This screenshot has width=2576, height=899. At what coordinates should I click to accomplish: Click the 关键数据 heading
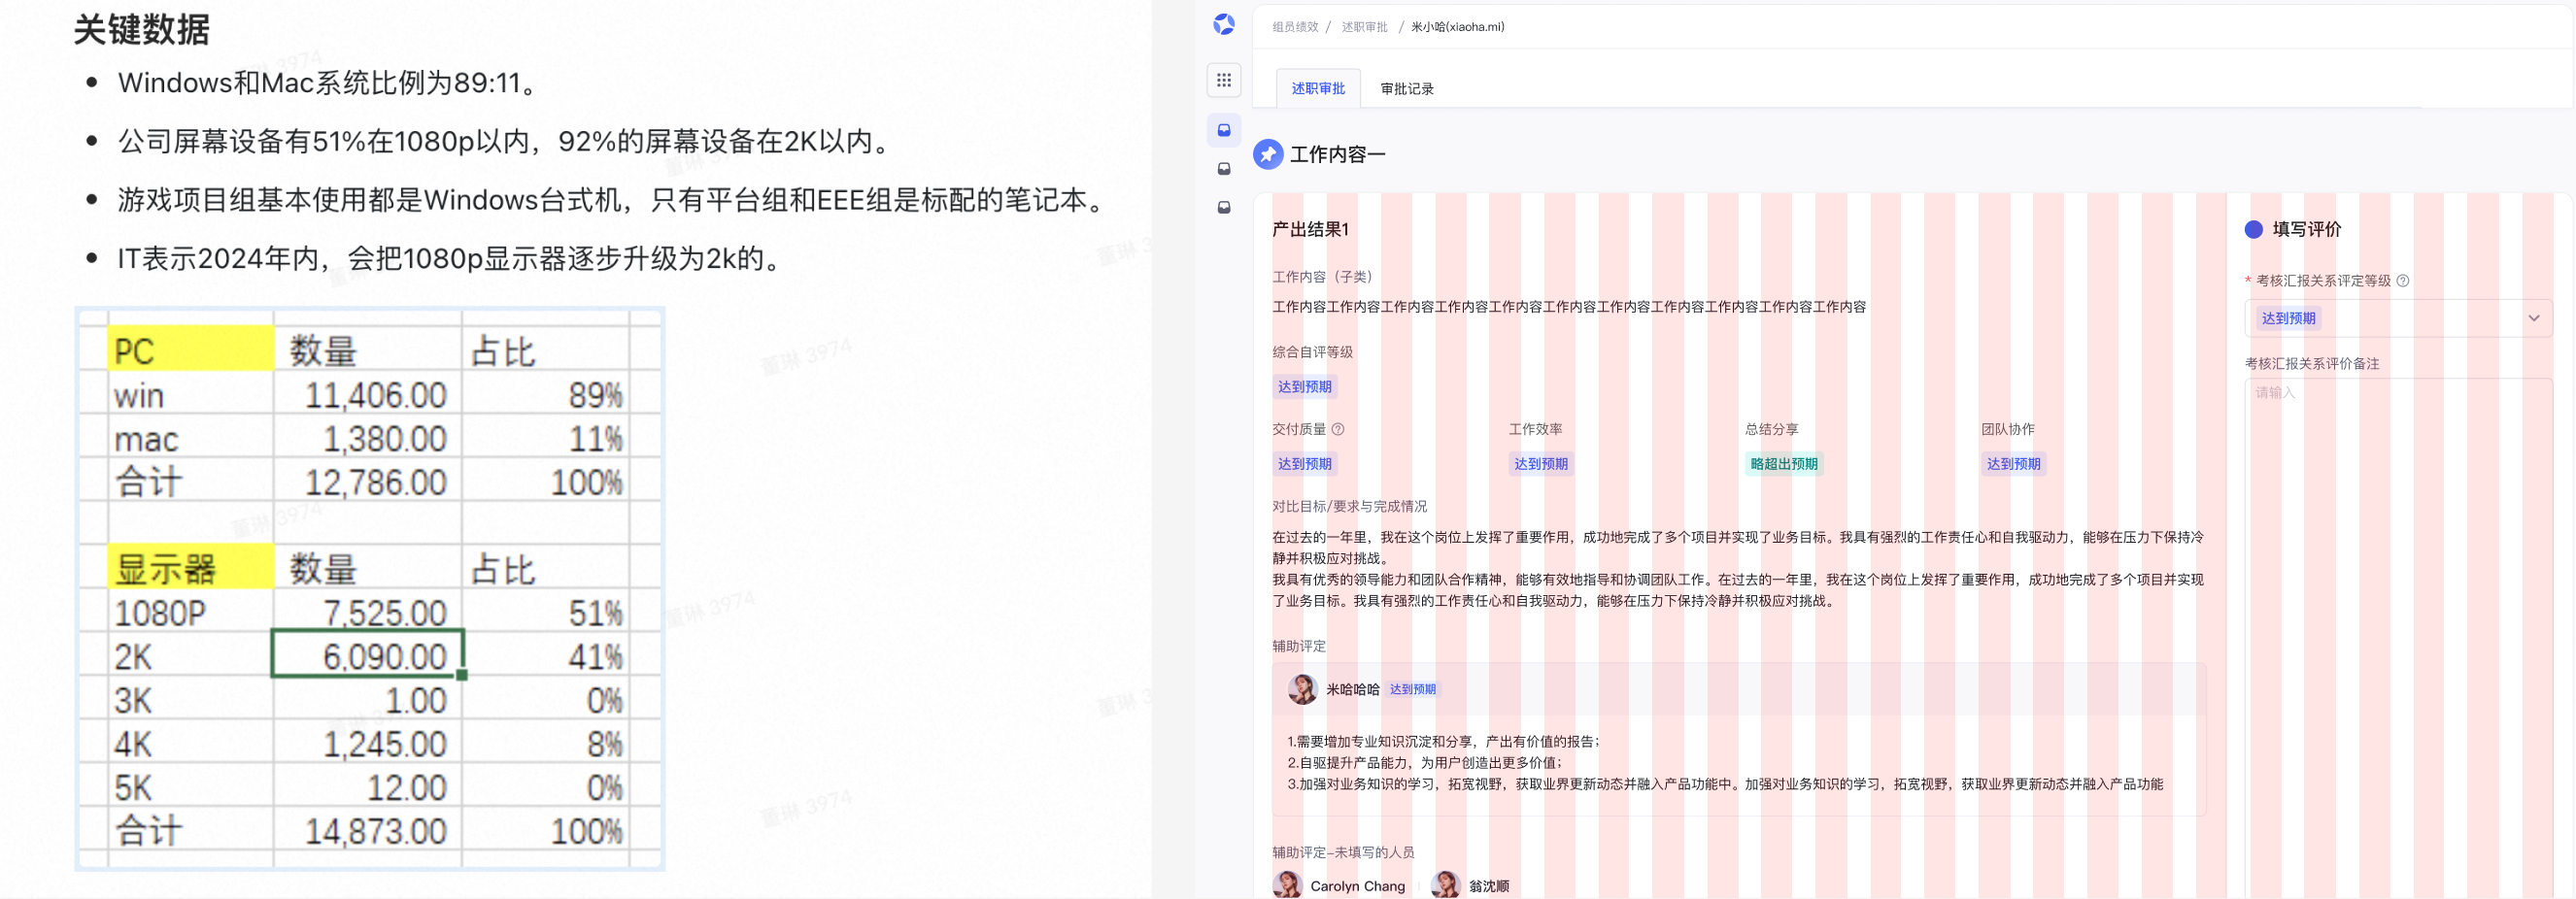(141, 29)
